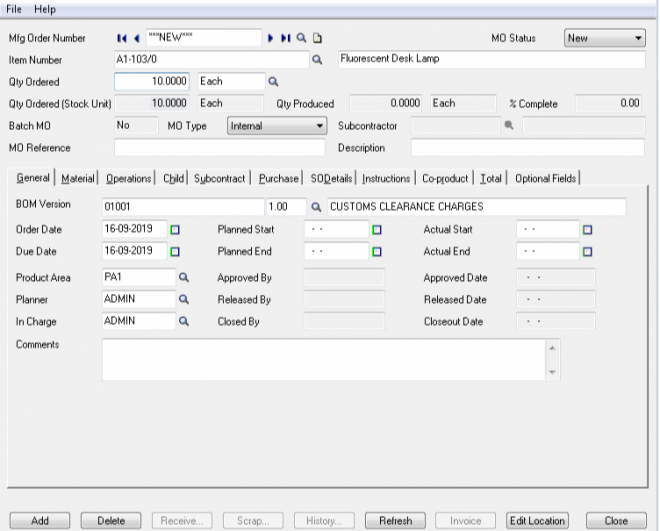
Task: Switch to the Material tab
Action: click(78, 178)
